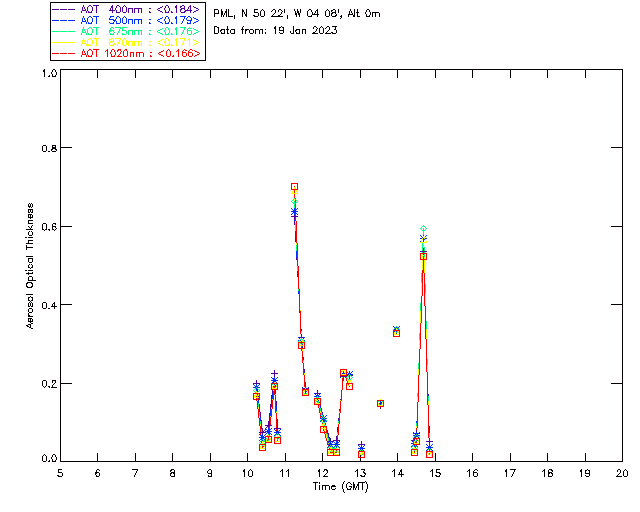Click the isolated data marker near 13.5 GMT
Image resolution: width=640 pixels, height=512 pixels.
tap(380, 403)
